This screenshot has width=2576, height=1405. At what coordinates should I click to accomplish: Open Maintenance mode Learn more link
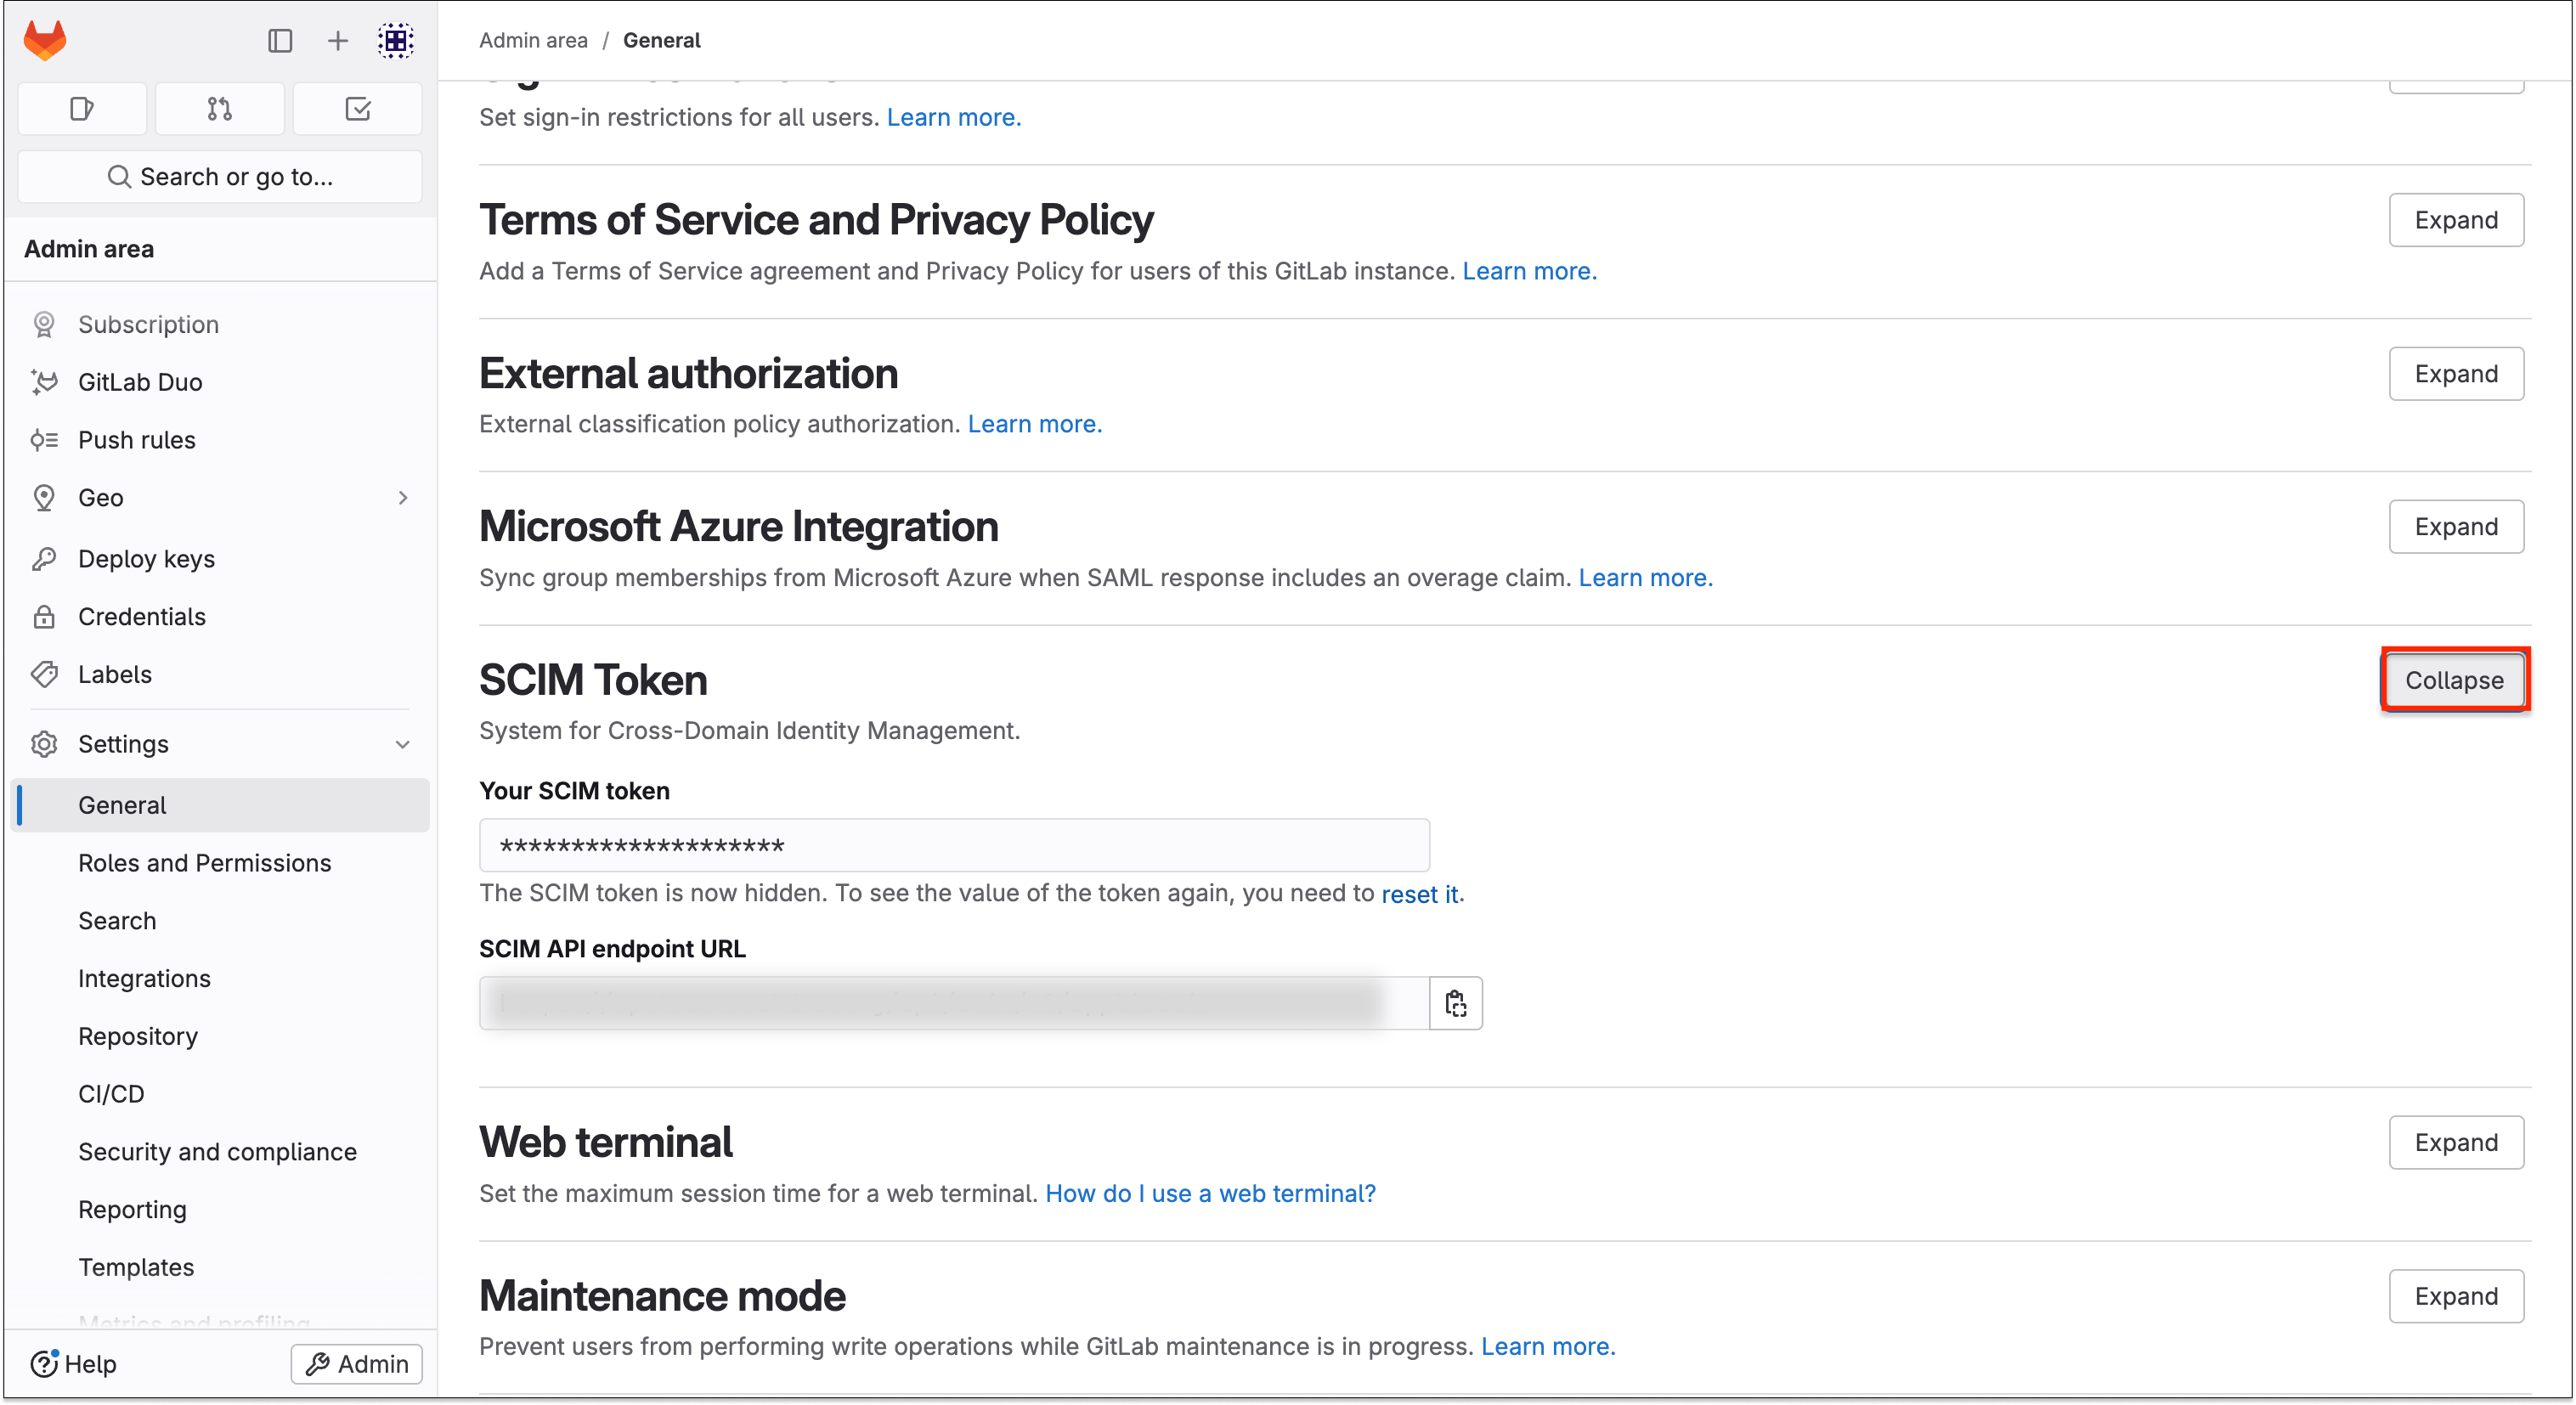[1548, 1347]
